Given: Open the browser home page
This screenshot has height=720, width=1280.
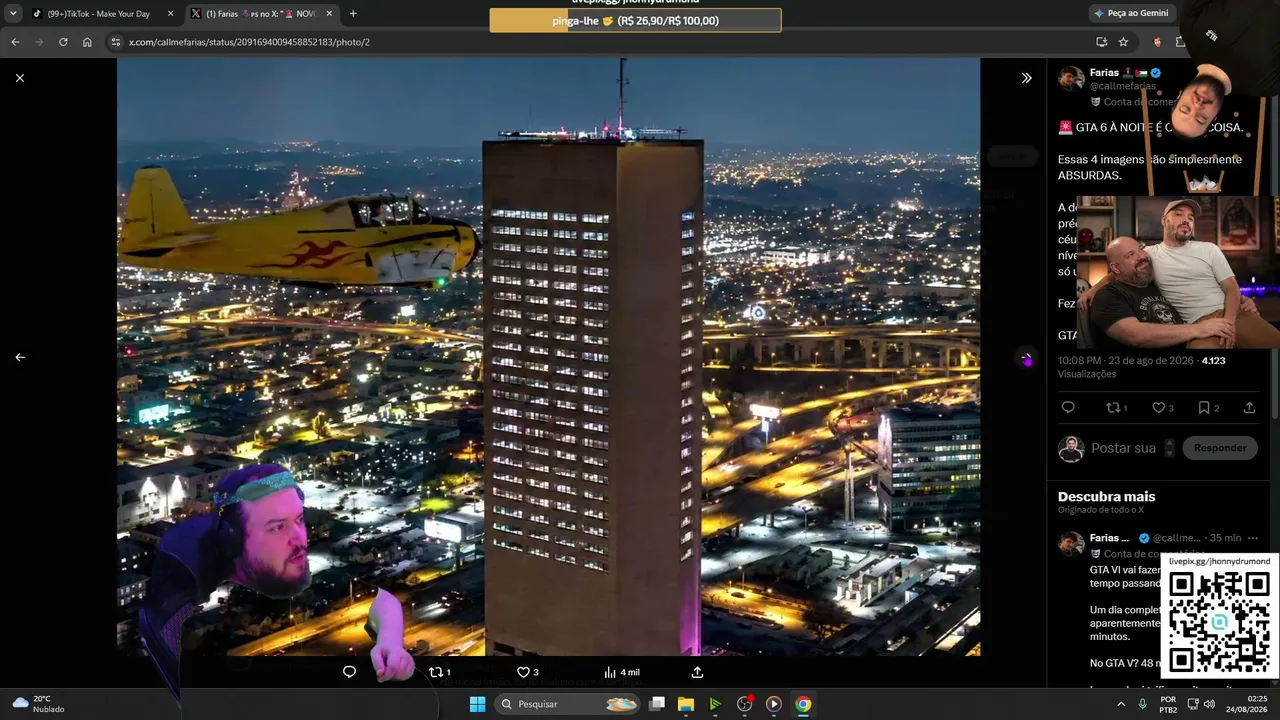Looking at the screenshot, I should [87, 42].
